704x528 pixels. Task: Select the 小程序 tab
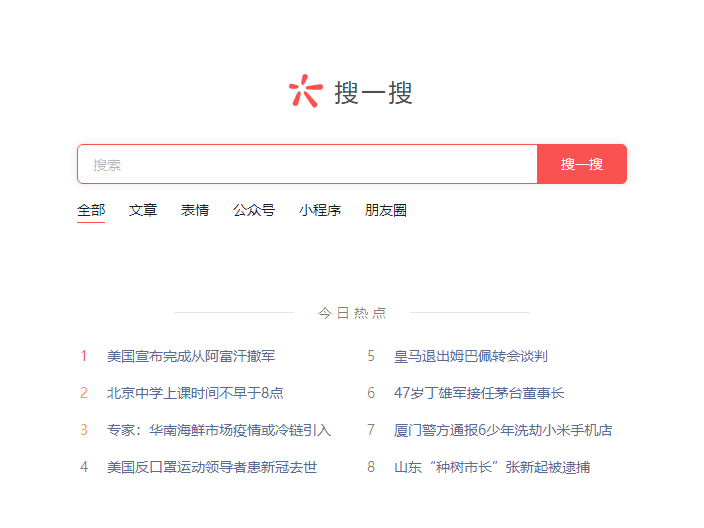[320, 210]
